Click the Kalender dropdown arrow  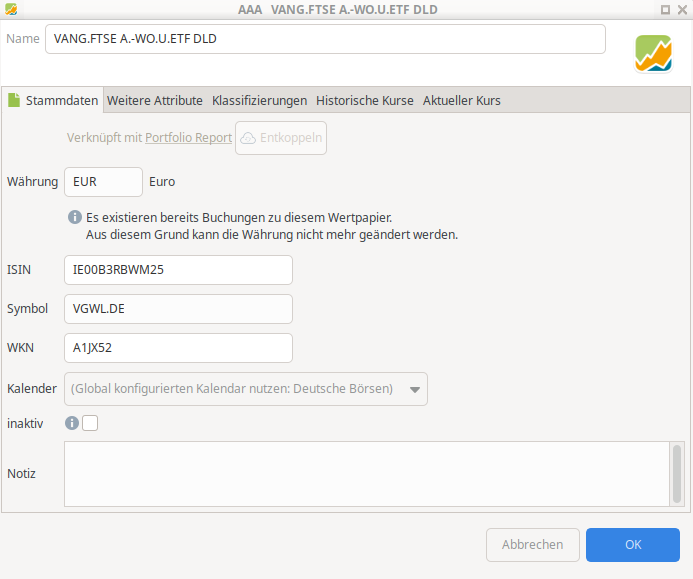(x=415, y=390)
